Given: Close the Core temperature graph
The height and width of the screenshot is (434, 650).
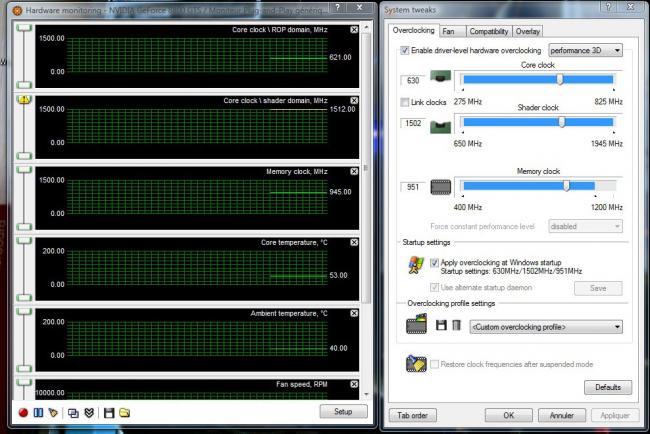Looking at the screenshot, I should pos(354,242).
